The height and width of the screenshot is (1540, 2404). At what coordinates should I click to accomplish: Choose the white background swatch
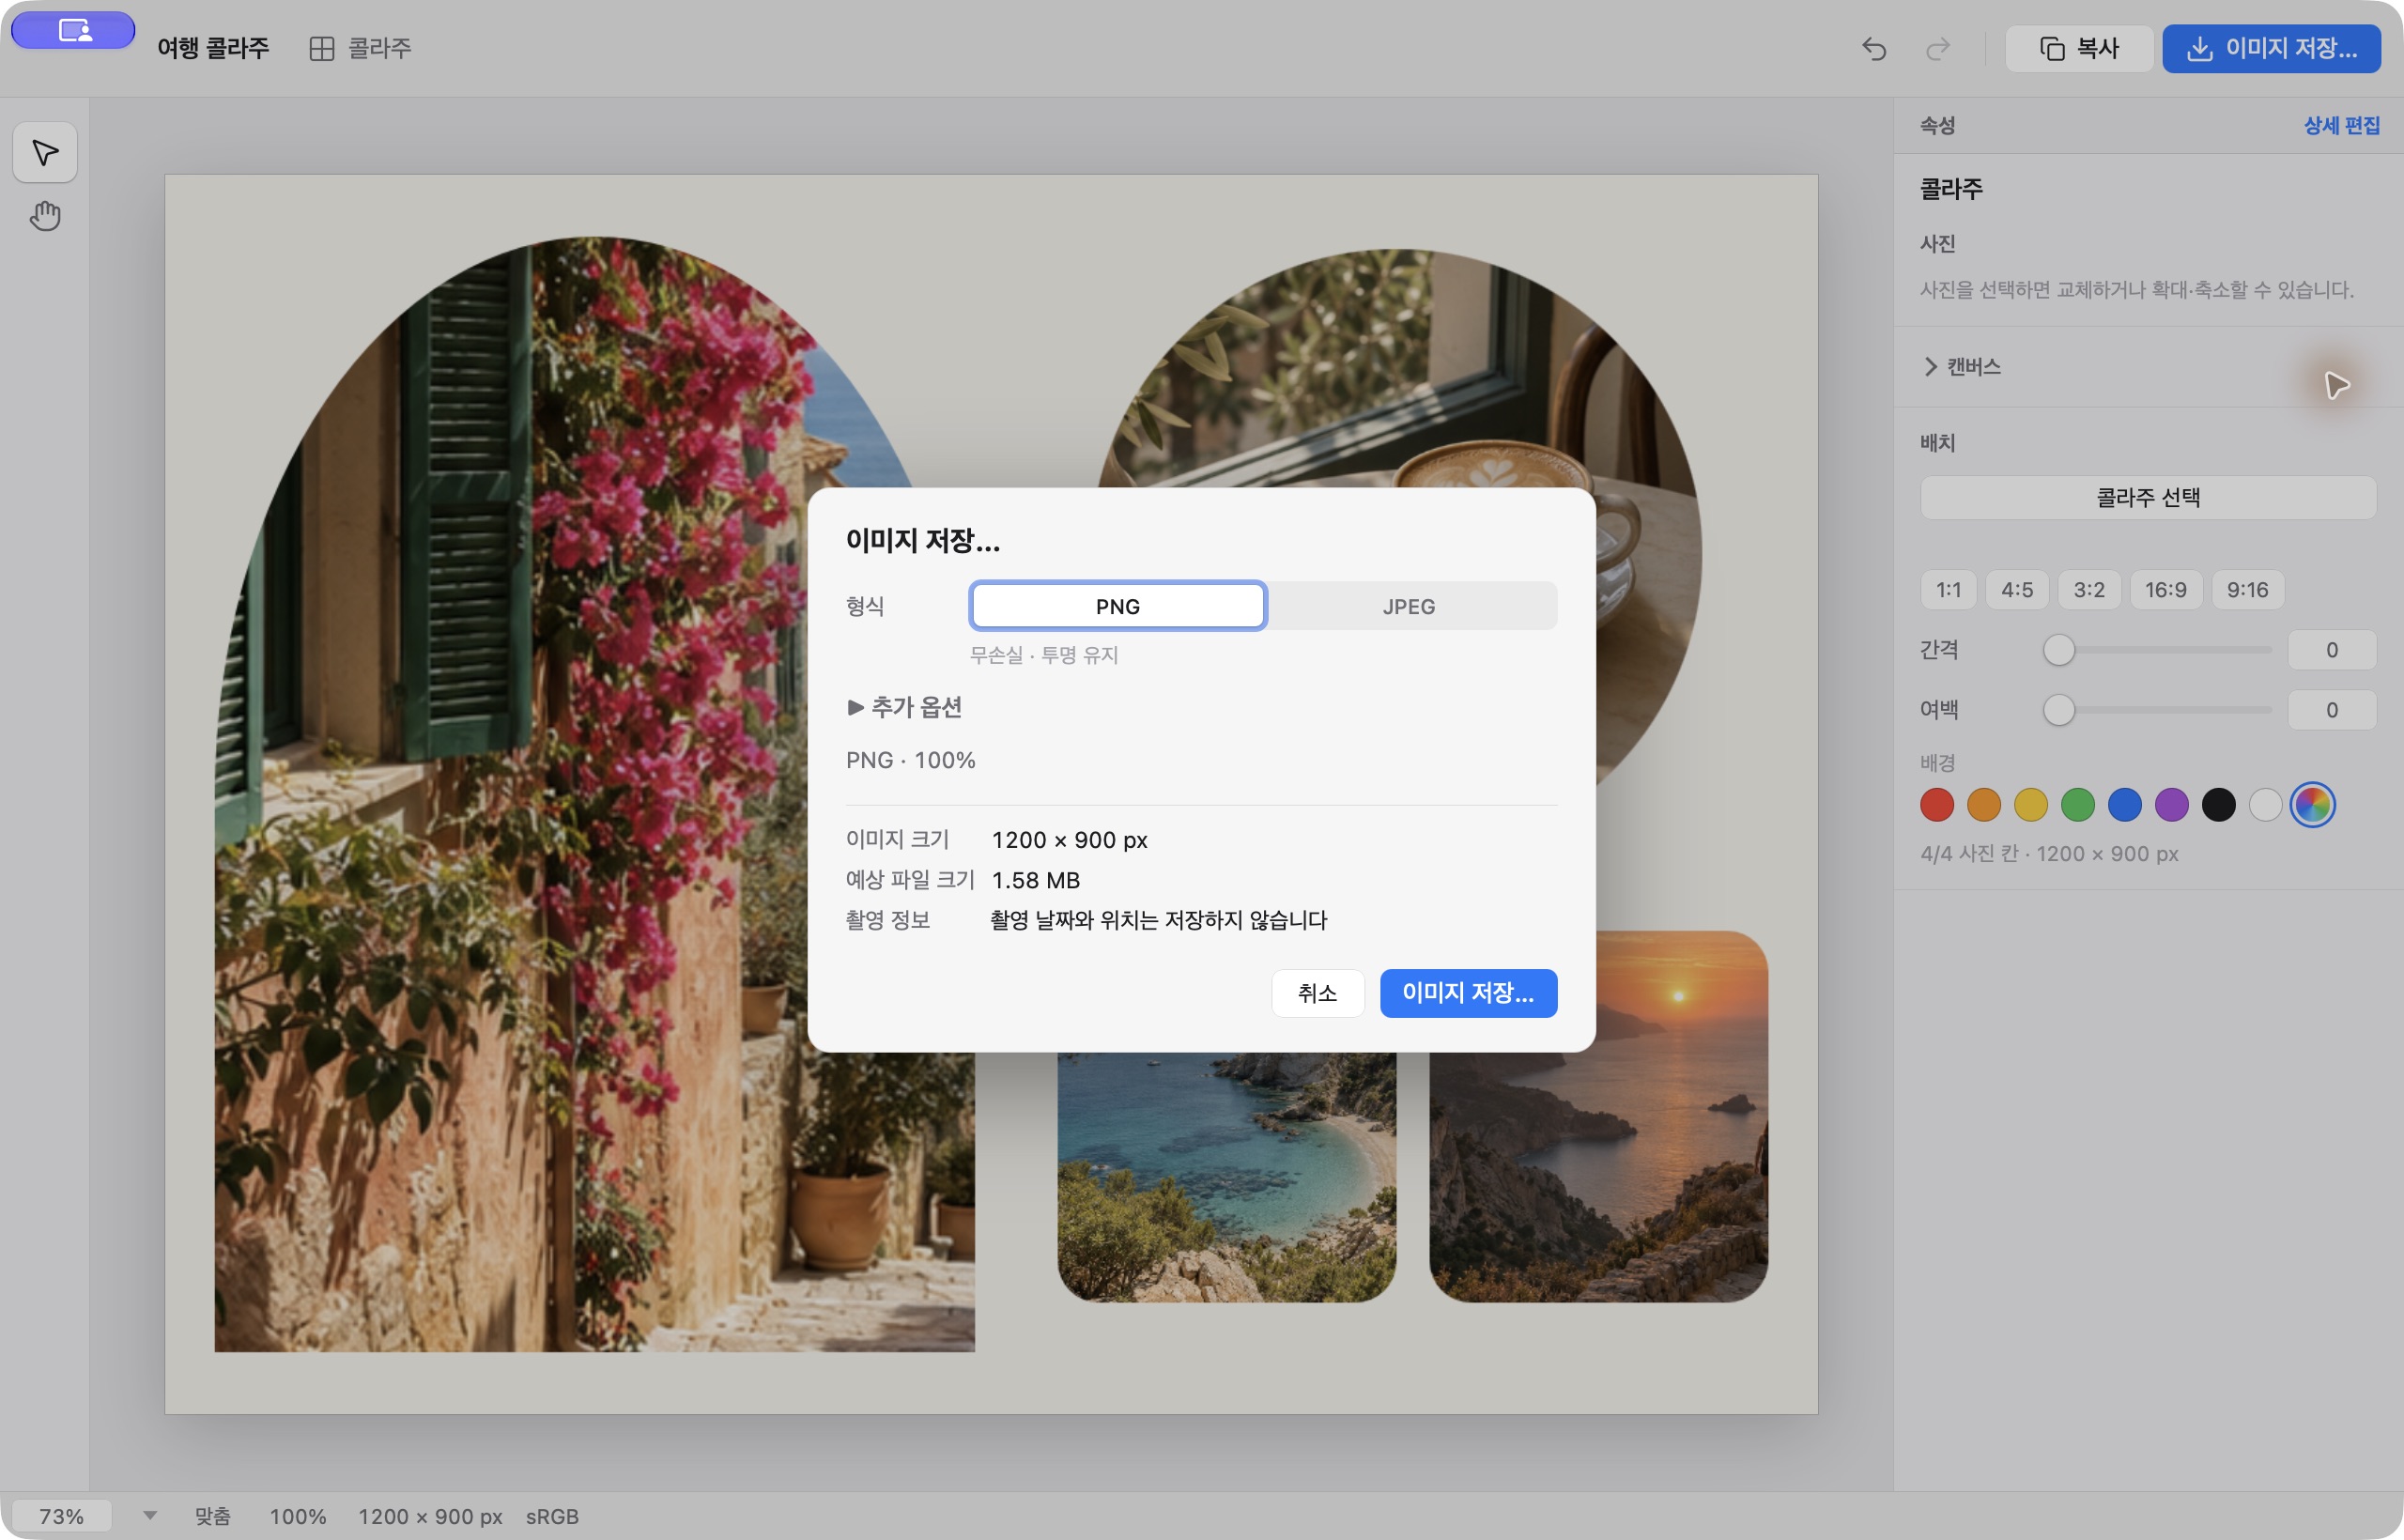(x=2266, y=805)
